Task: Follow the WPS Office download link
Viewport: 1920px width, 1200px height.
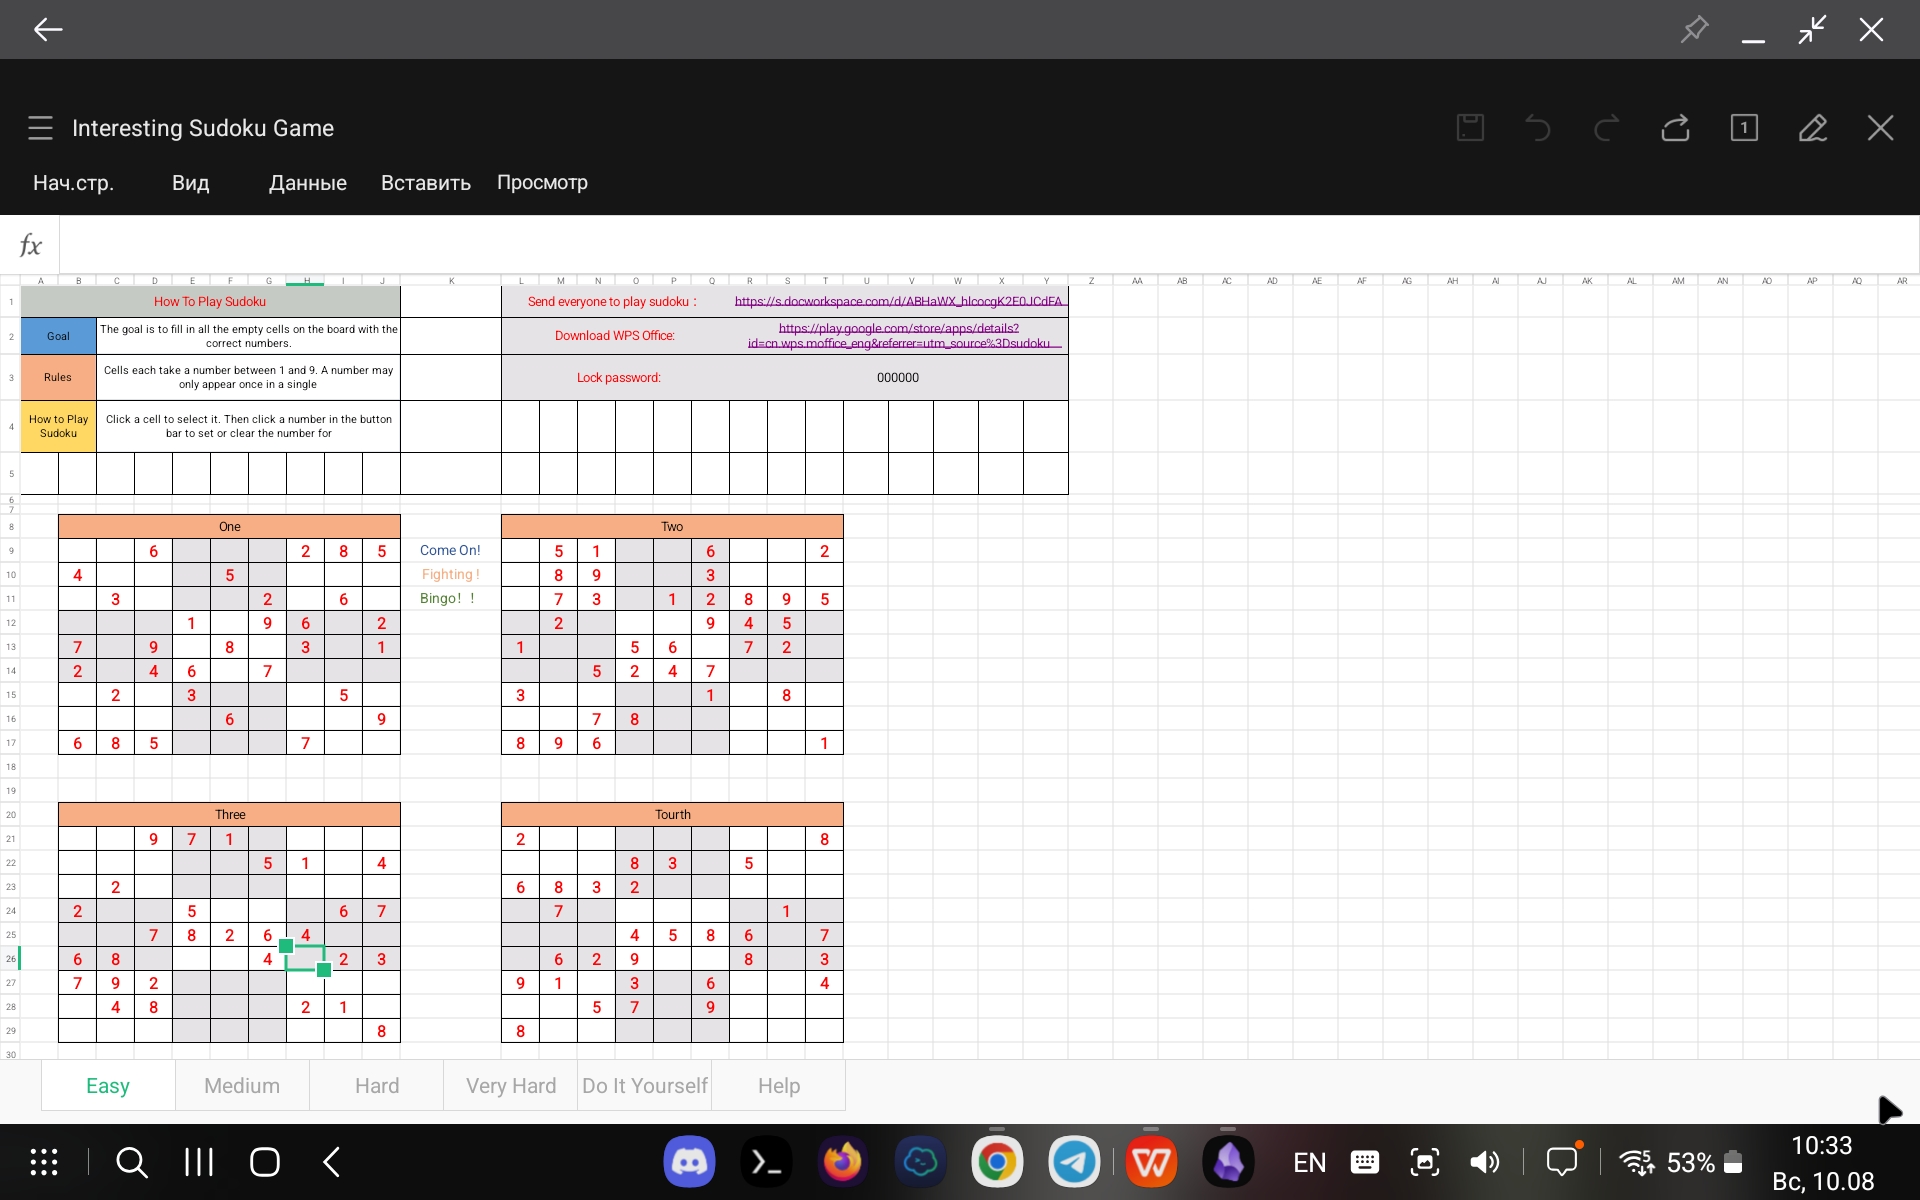Action: pos(898,335)
